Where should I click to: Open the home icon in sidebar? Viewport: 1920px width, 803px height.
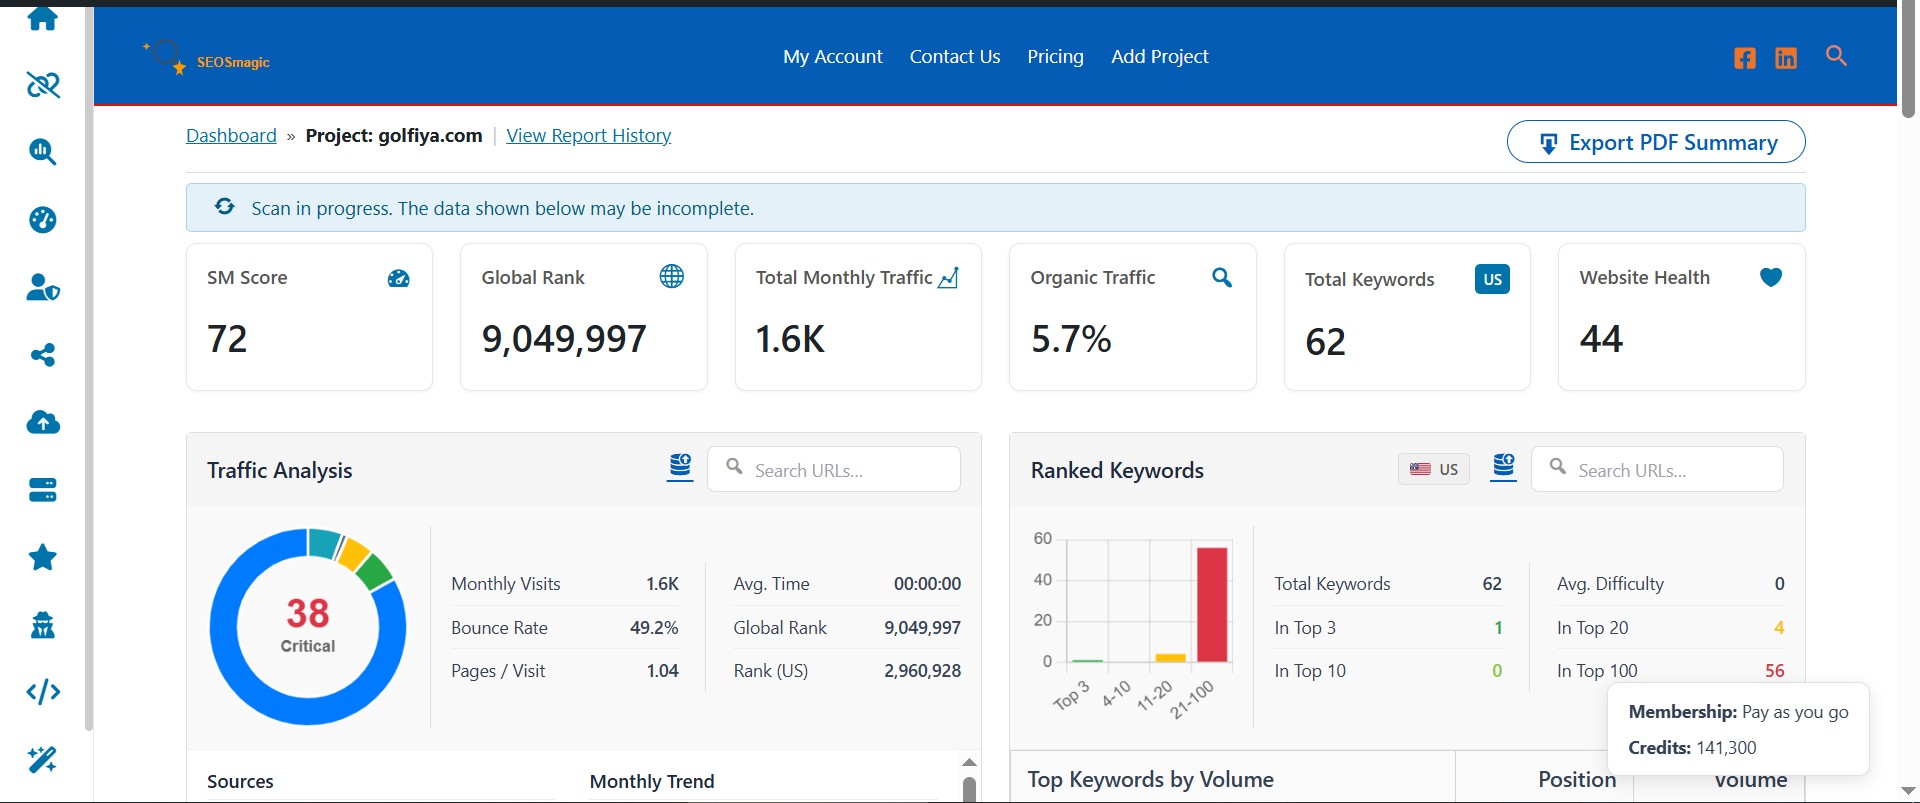pos(43,18)
